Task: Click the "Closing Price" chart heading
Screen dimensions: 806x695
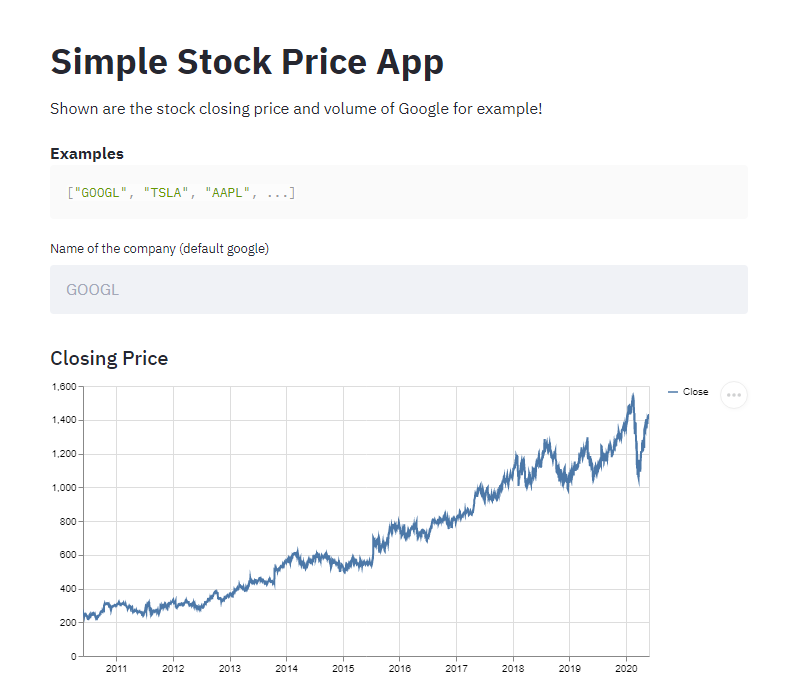Action: (109, 358)
